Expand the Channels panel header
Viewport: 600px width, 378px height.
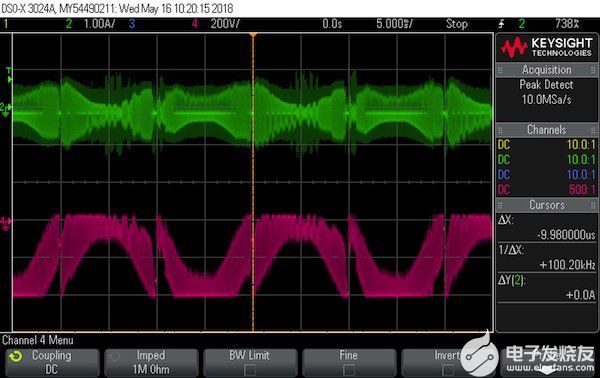click(546, 130)
